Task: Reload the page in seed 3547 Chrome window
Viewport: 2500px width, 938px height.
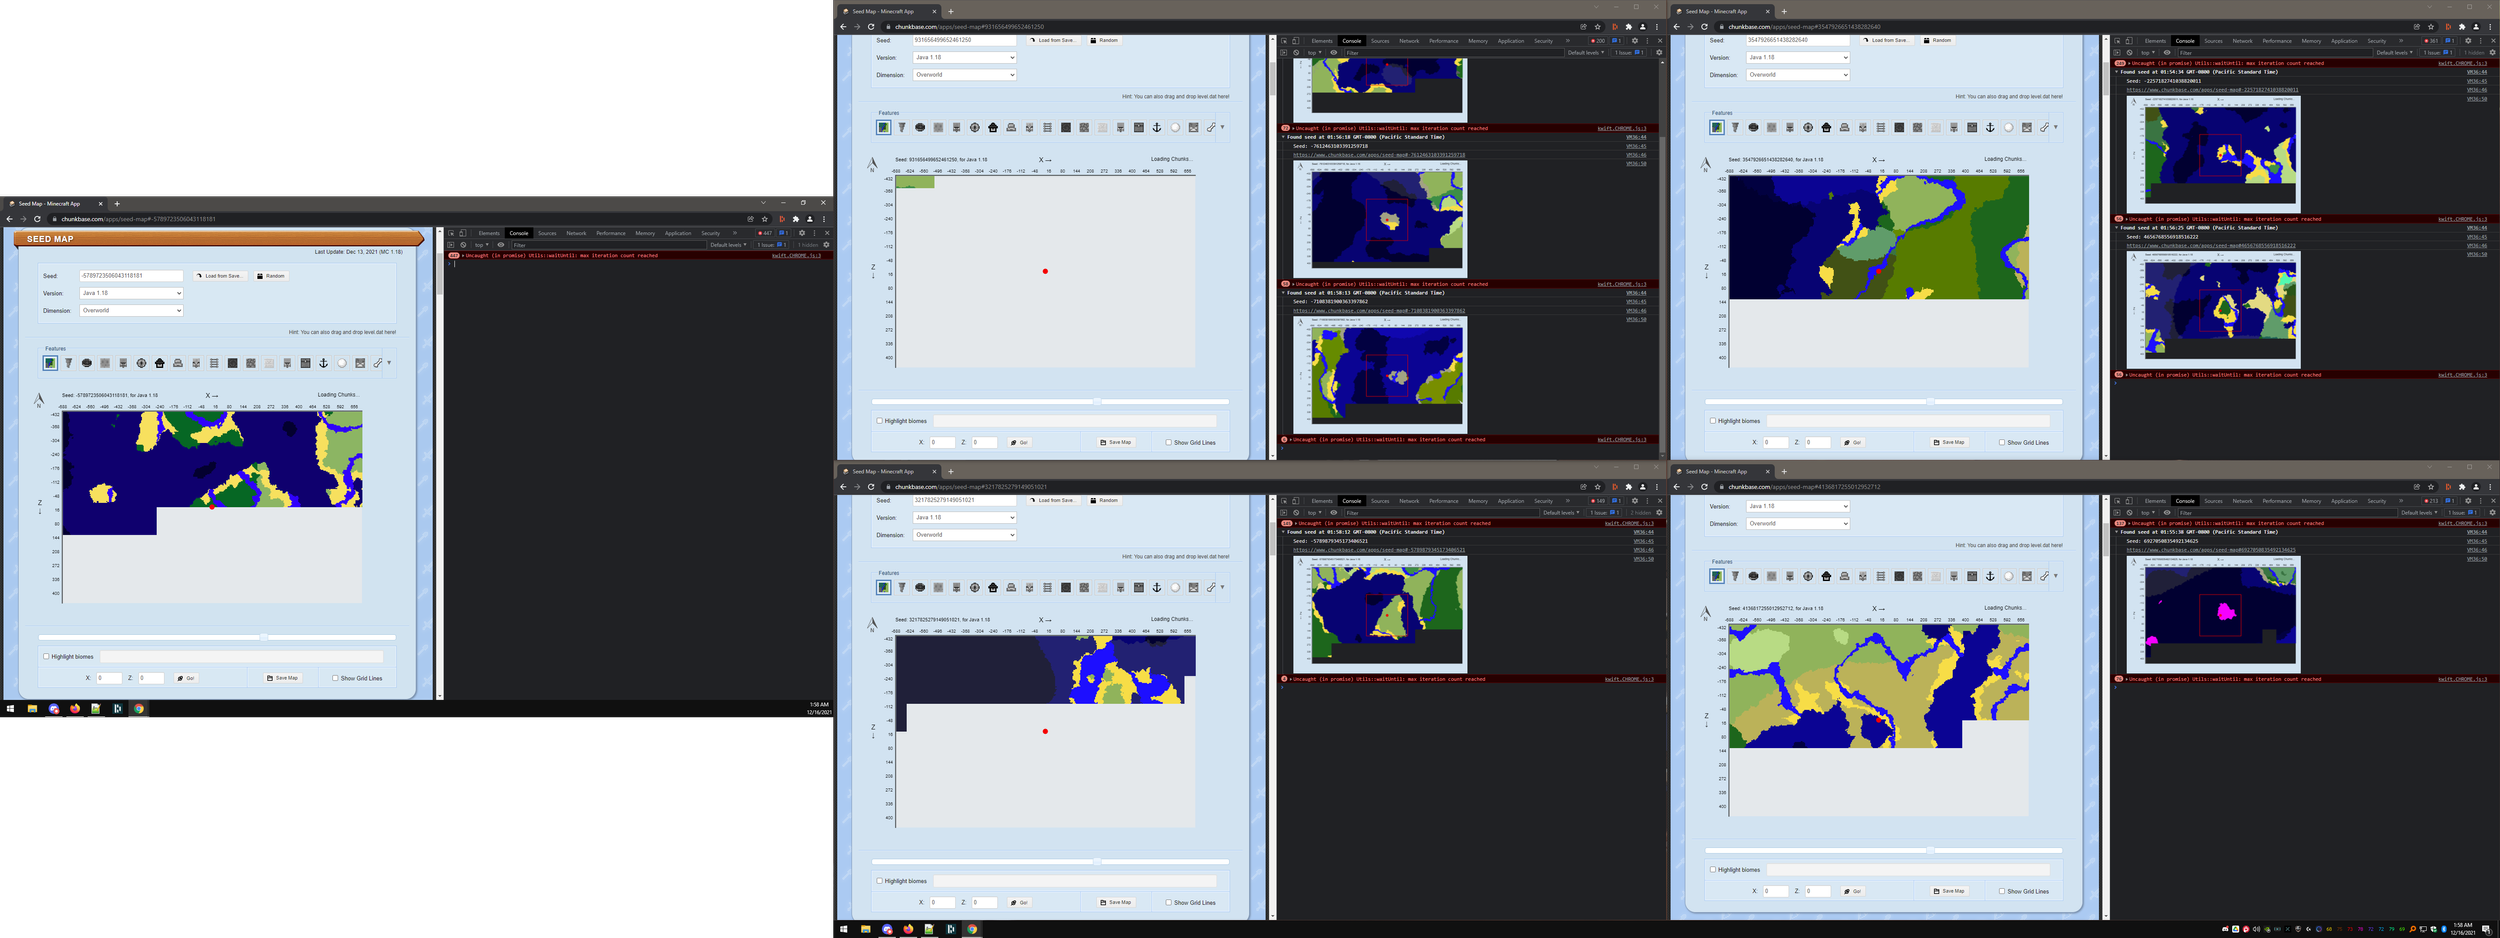Action: [x=1704, y=27]
